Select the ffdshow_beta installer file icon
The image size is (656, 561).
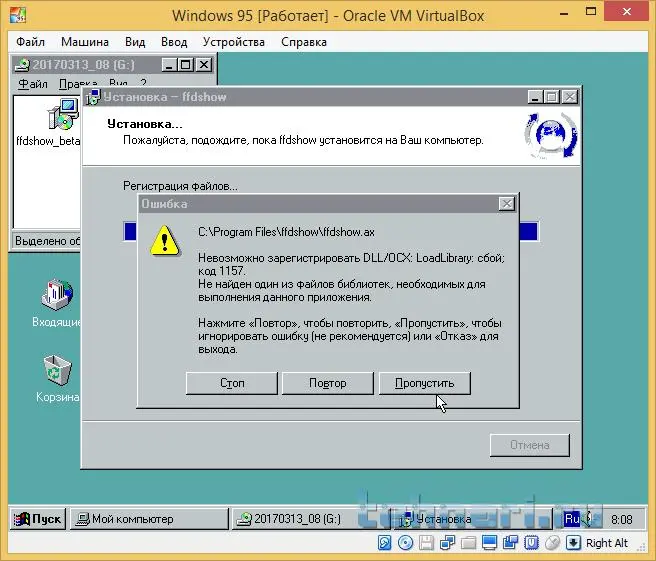point(63,114)
